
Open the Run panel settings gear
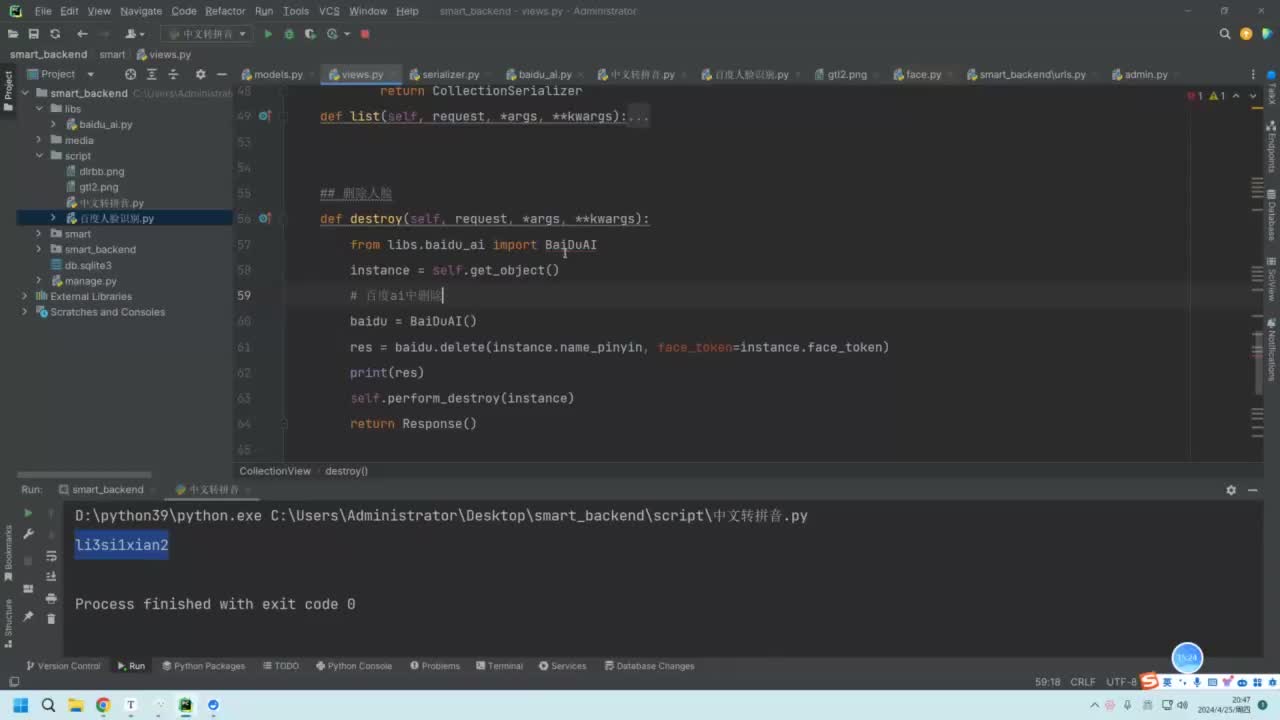point(1231,490)
